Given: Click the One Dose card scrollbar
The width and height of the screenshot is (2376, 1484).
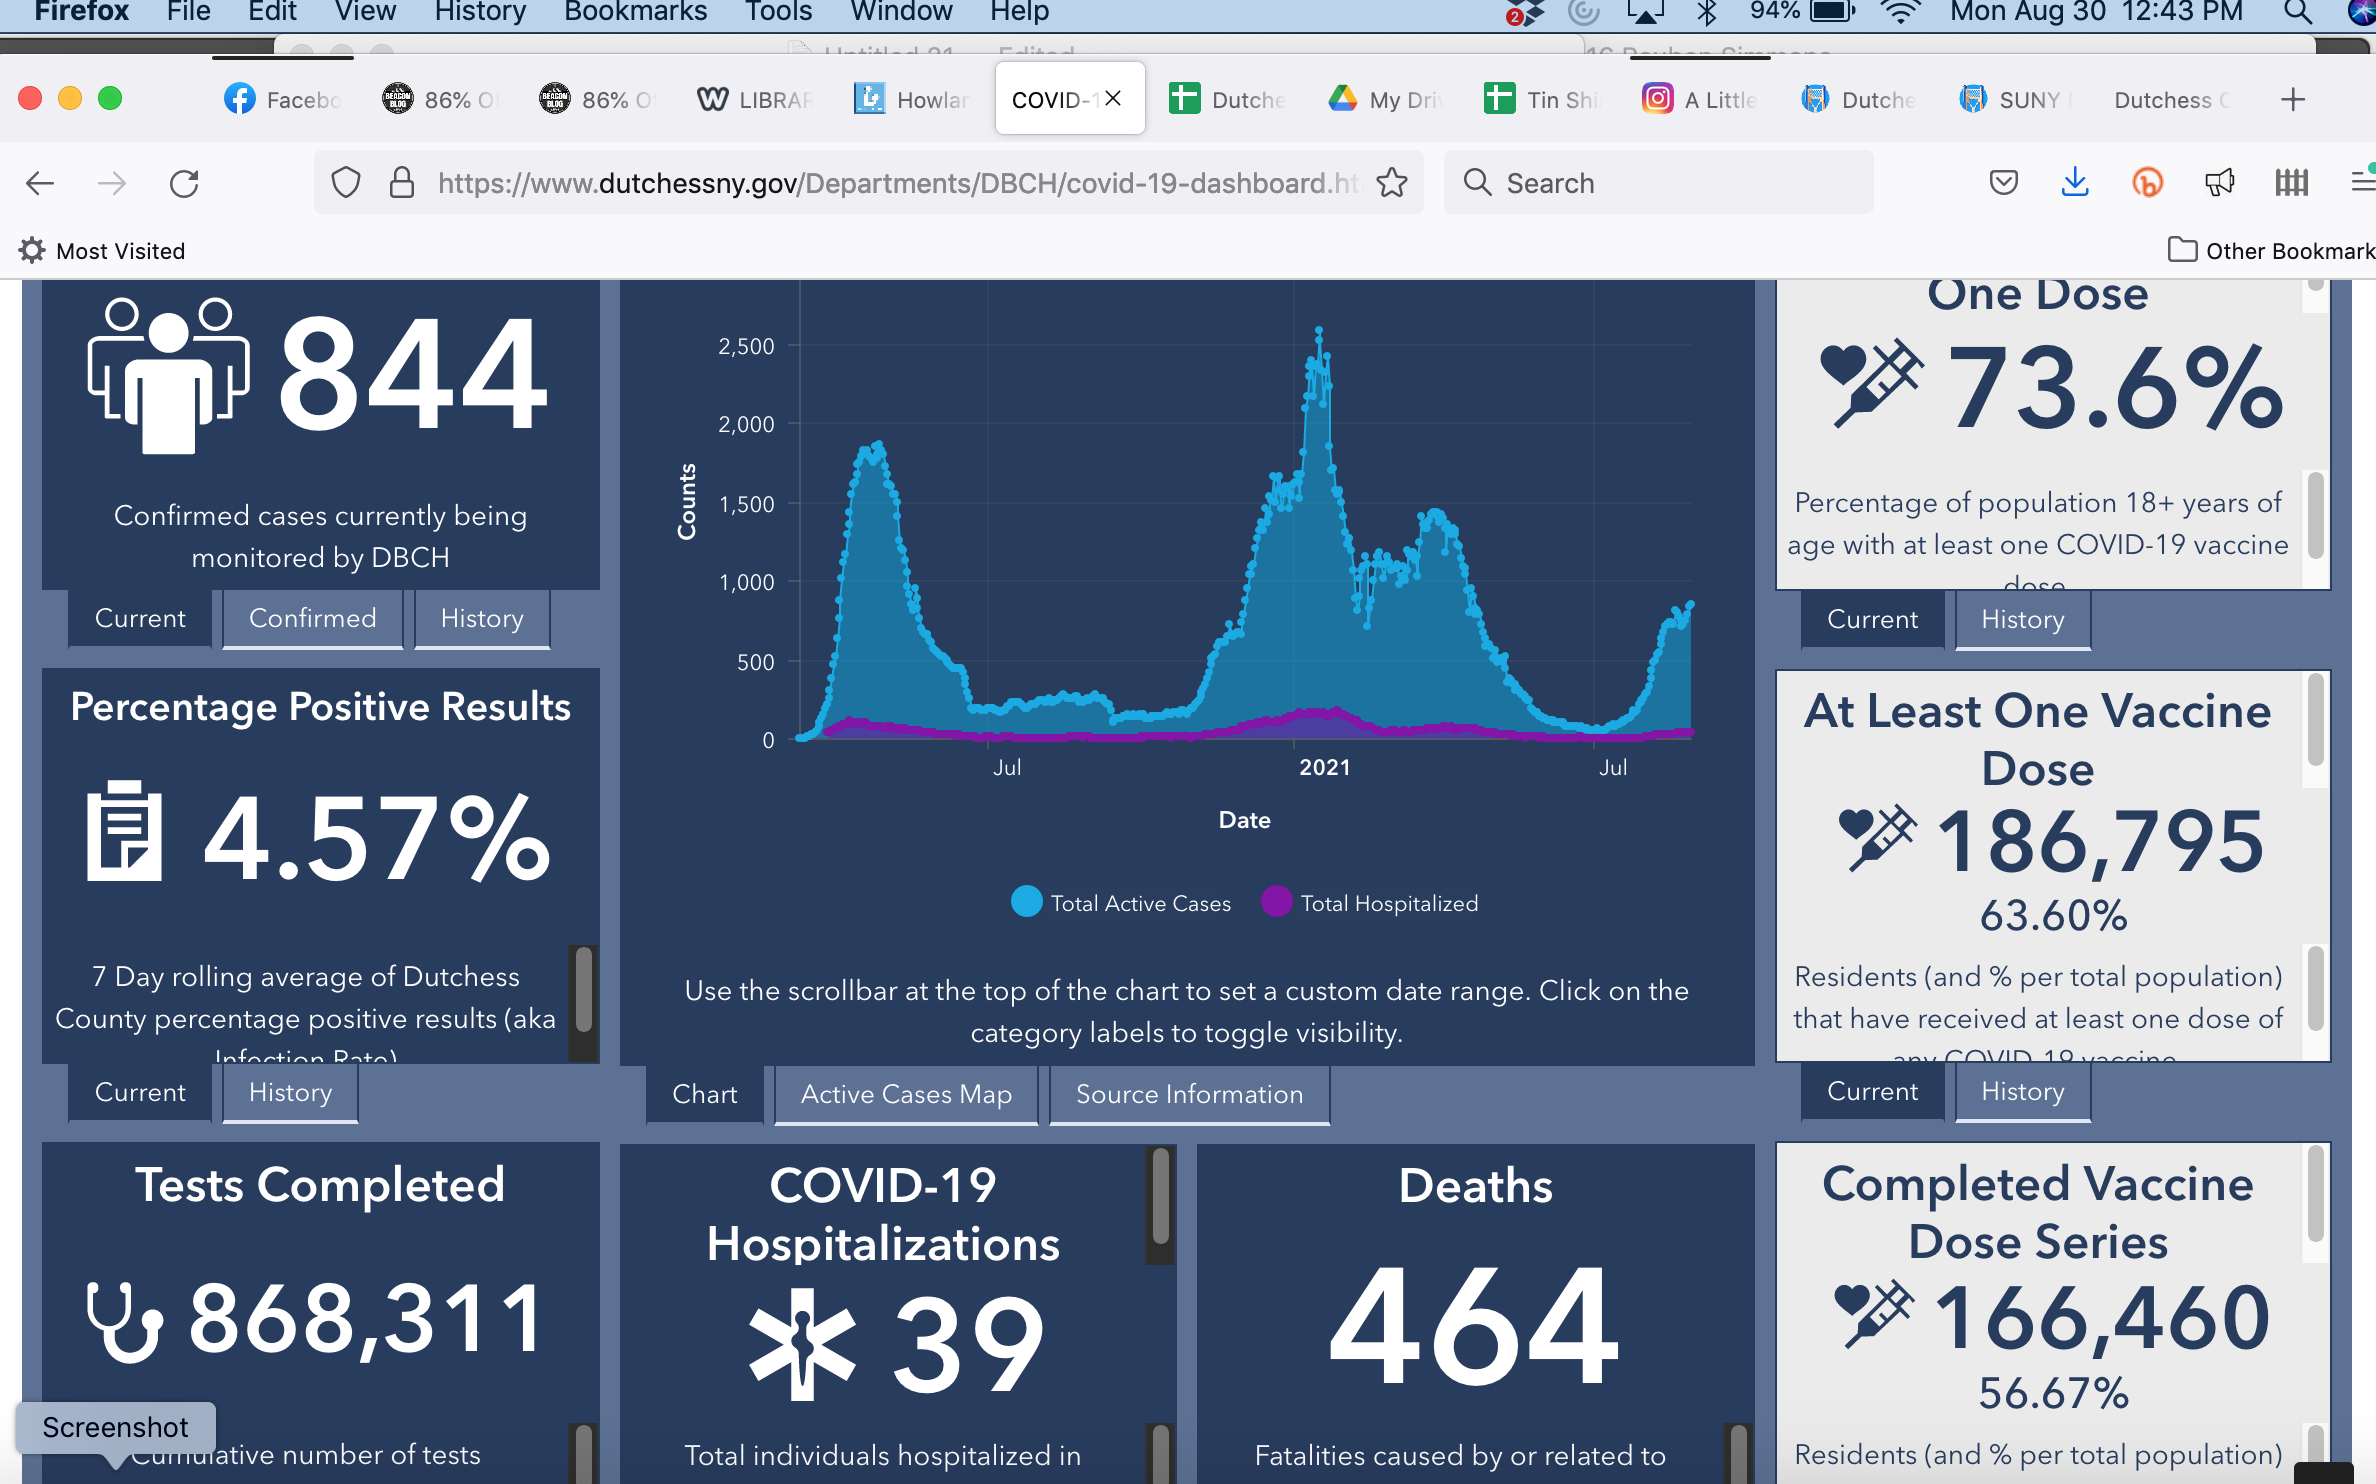Looking at the screenshot, I should (x=2315, y=514).
